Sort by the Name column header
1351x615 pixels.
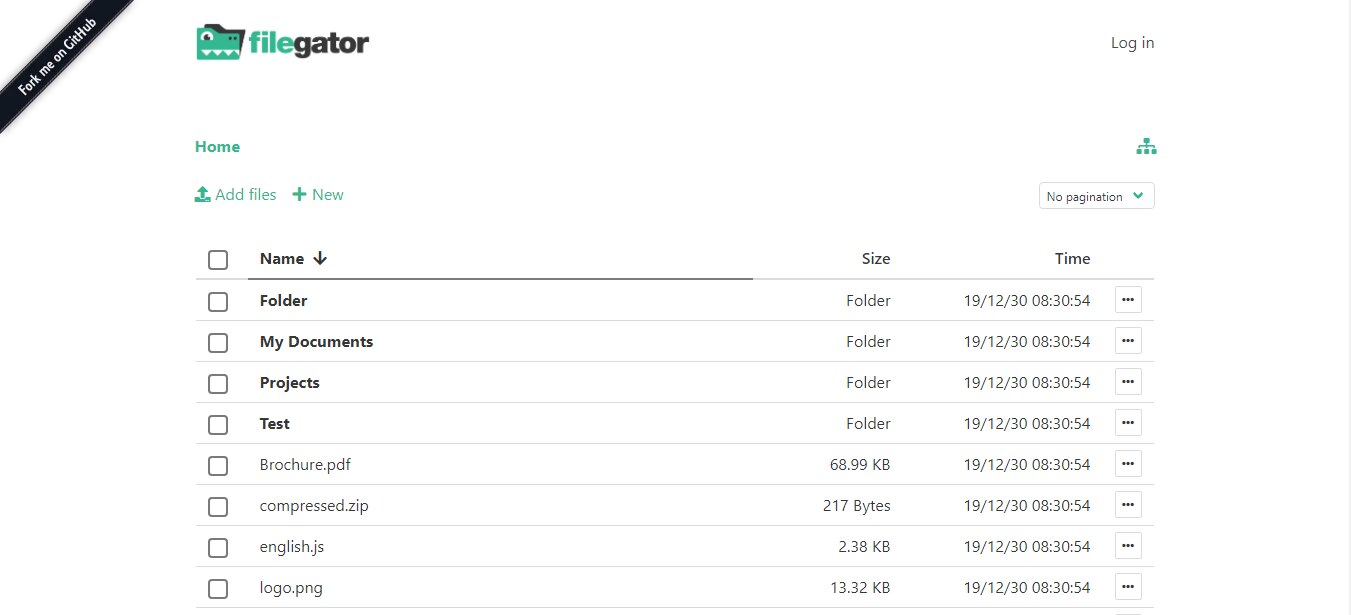coord(282,258)
